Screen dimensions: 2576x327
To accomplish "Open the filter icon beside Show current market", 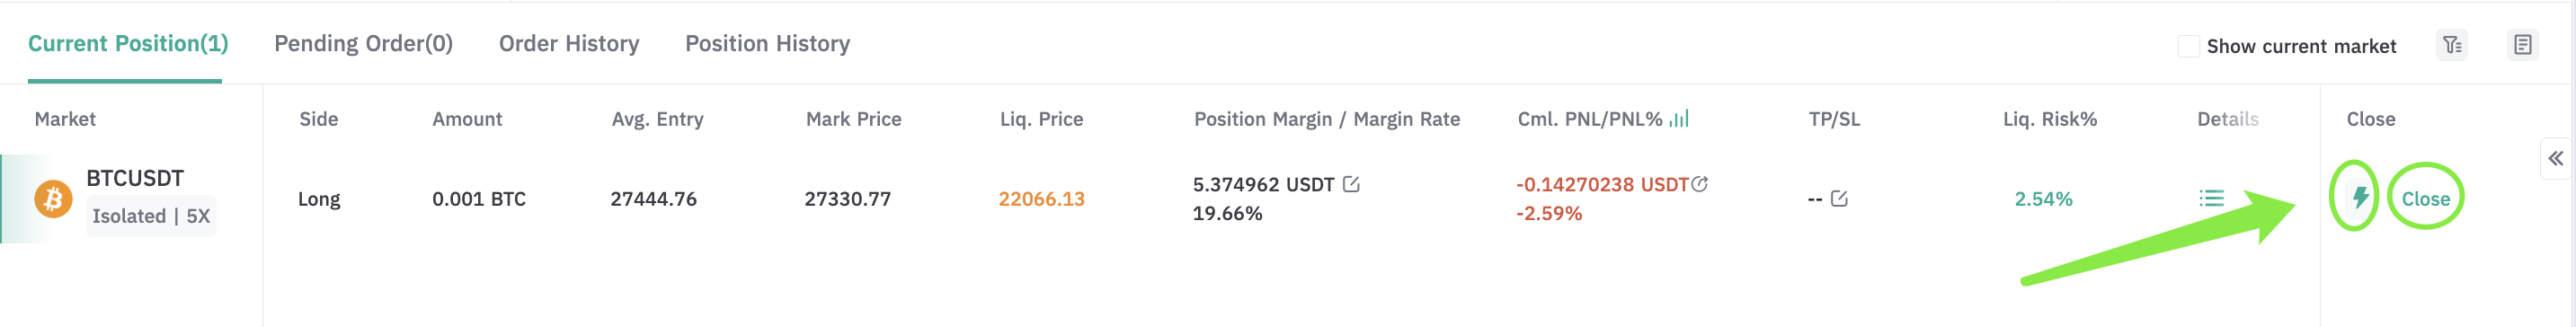I will click(x=2452, y=45).
